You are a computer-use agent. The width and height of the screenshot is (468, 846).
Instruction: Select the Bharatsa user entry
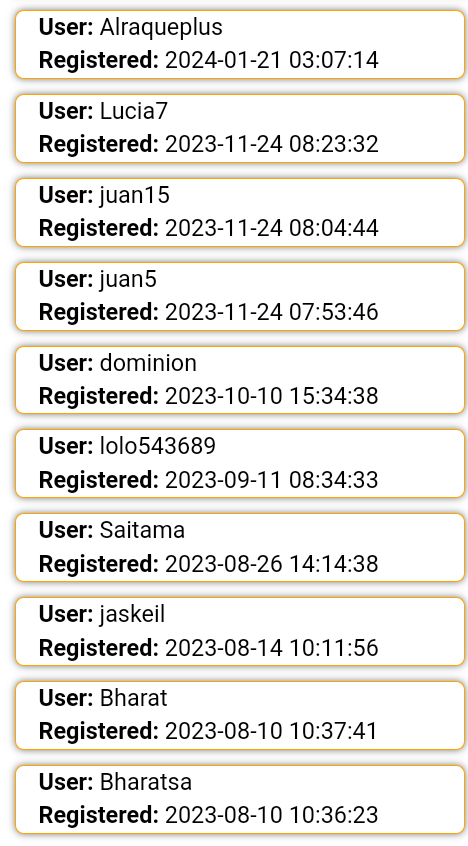240,799
